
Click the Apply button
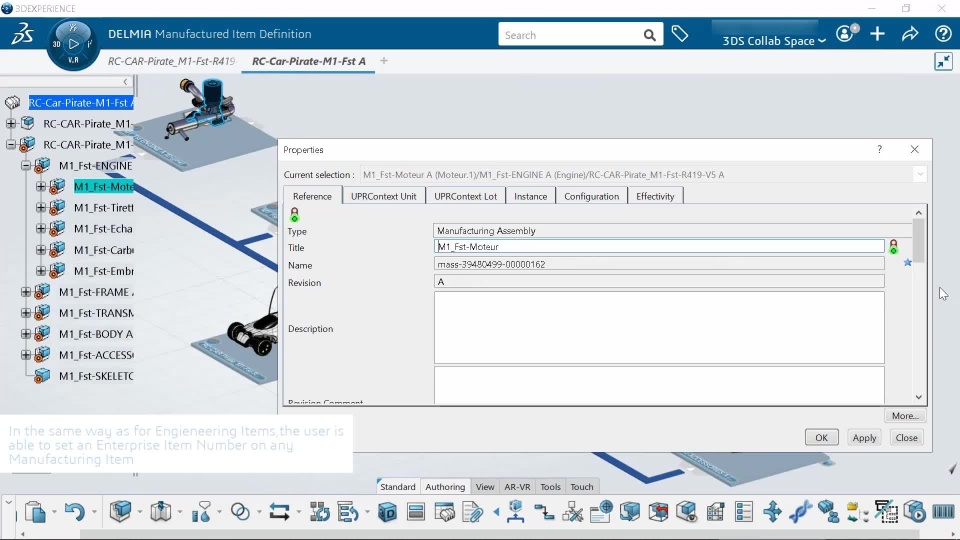[864, 437]
